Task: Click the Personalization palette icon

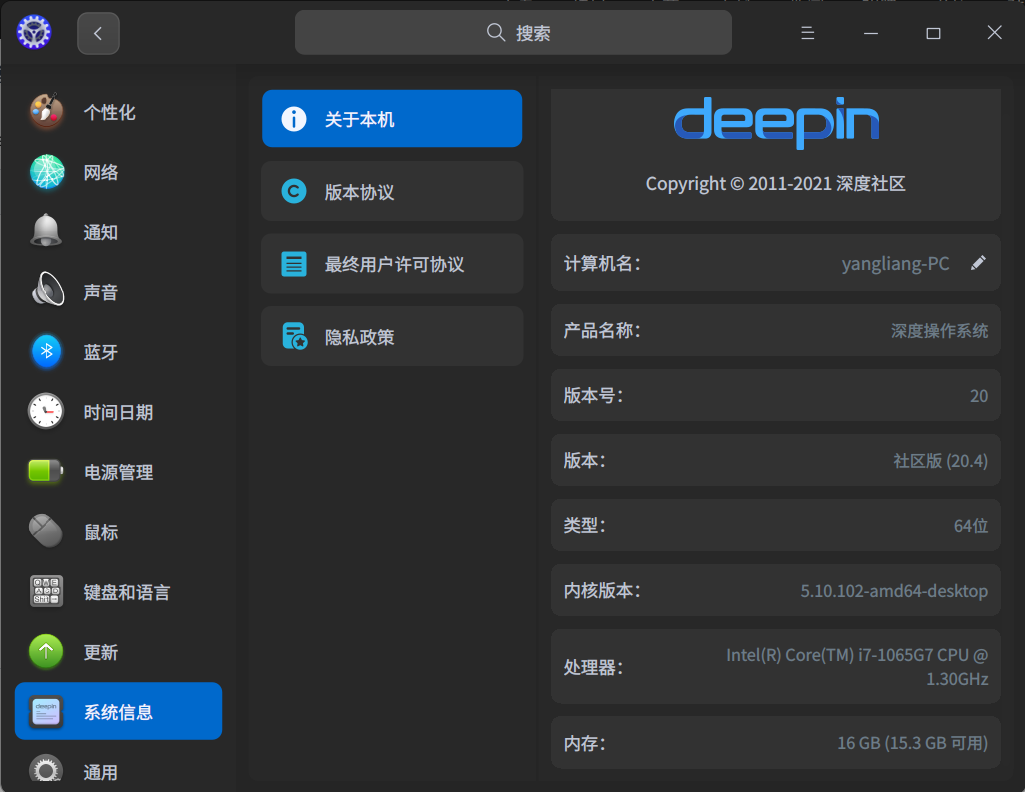Action: tap(46, 111)
